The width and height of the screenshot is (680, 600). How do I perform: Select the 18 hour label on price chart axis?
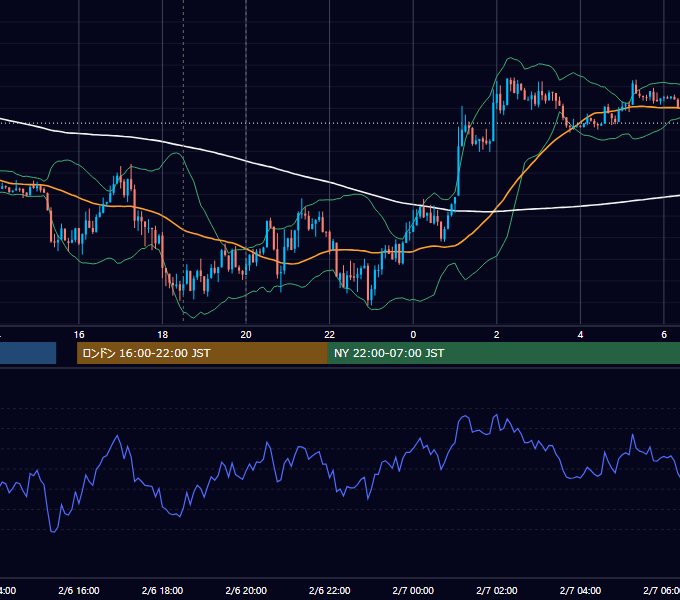(x=162, y=335)
